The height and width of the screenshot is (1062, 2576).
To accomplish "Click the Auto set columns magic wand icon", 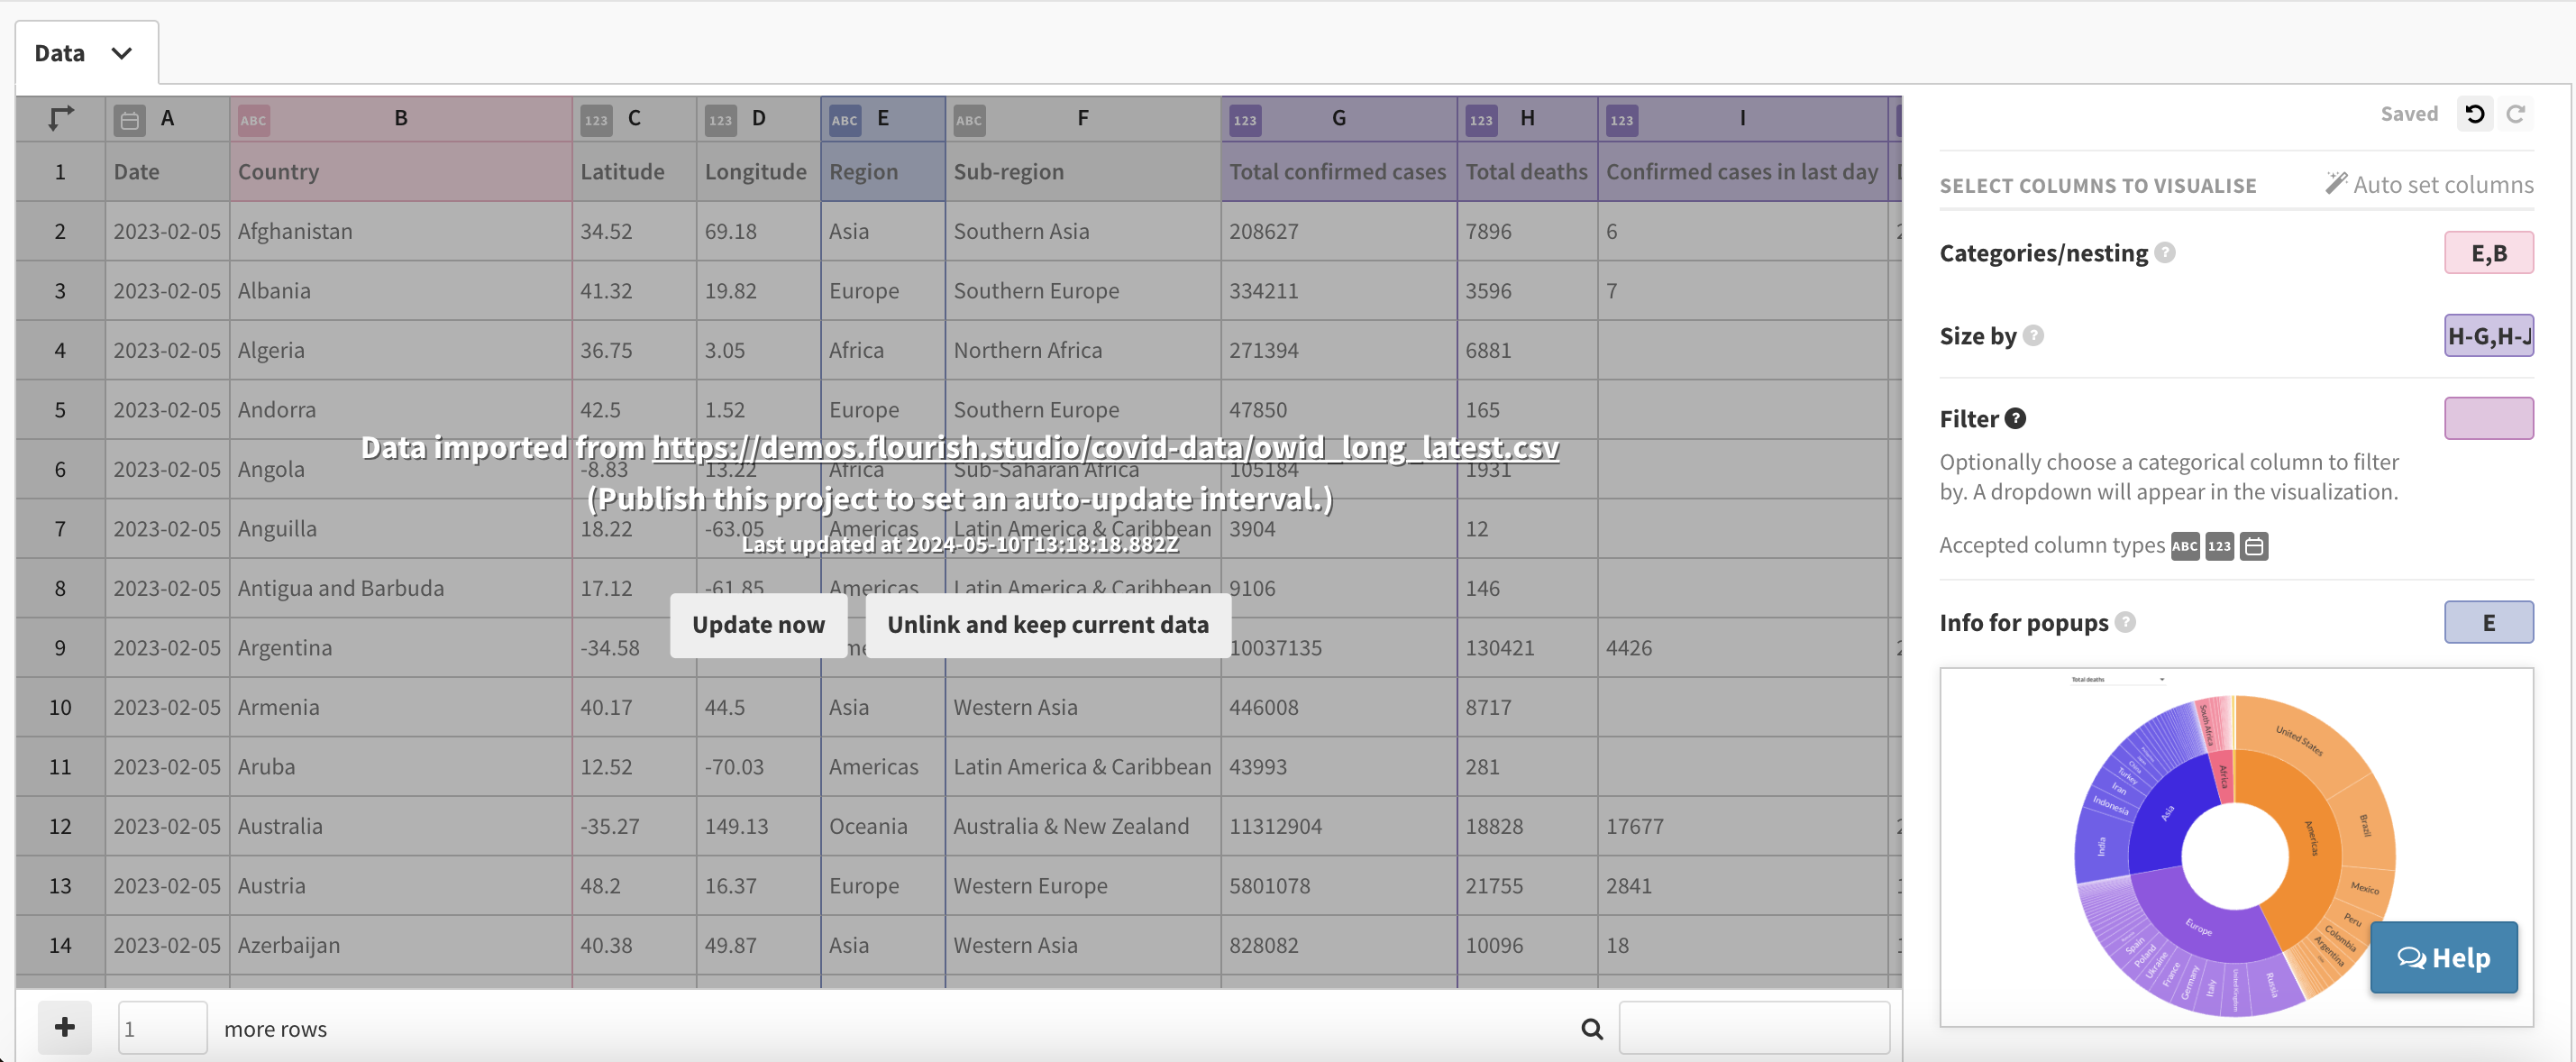I will point(2337,183).
